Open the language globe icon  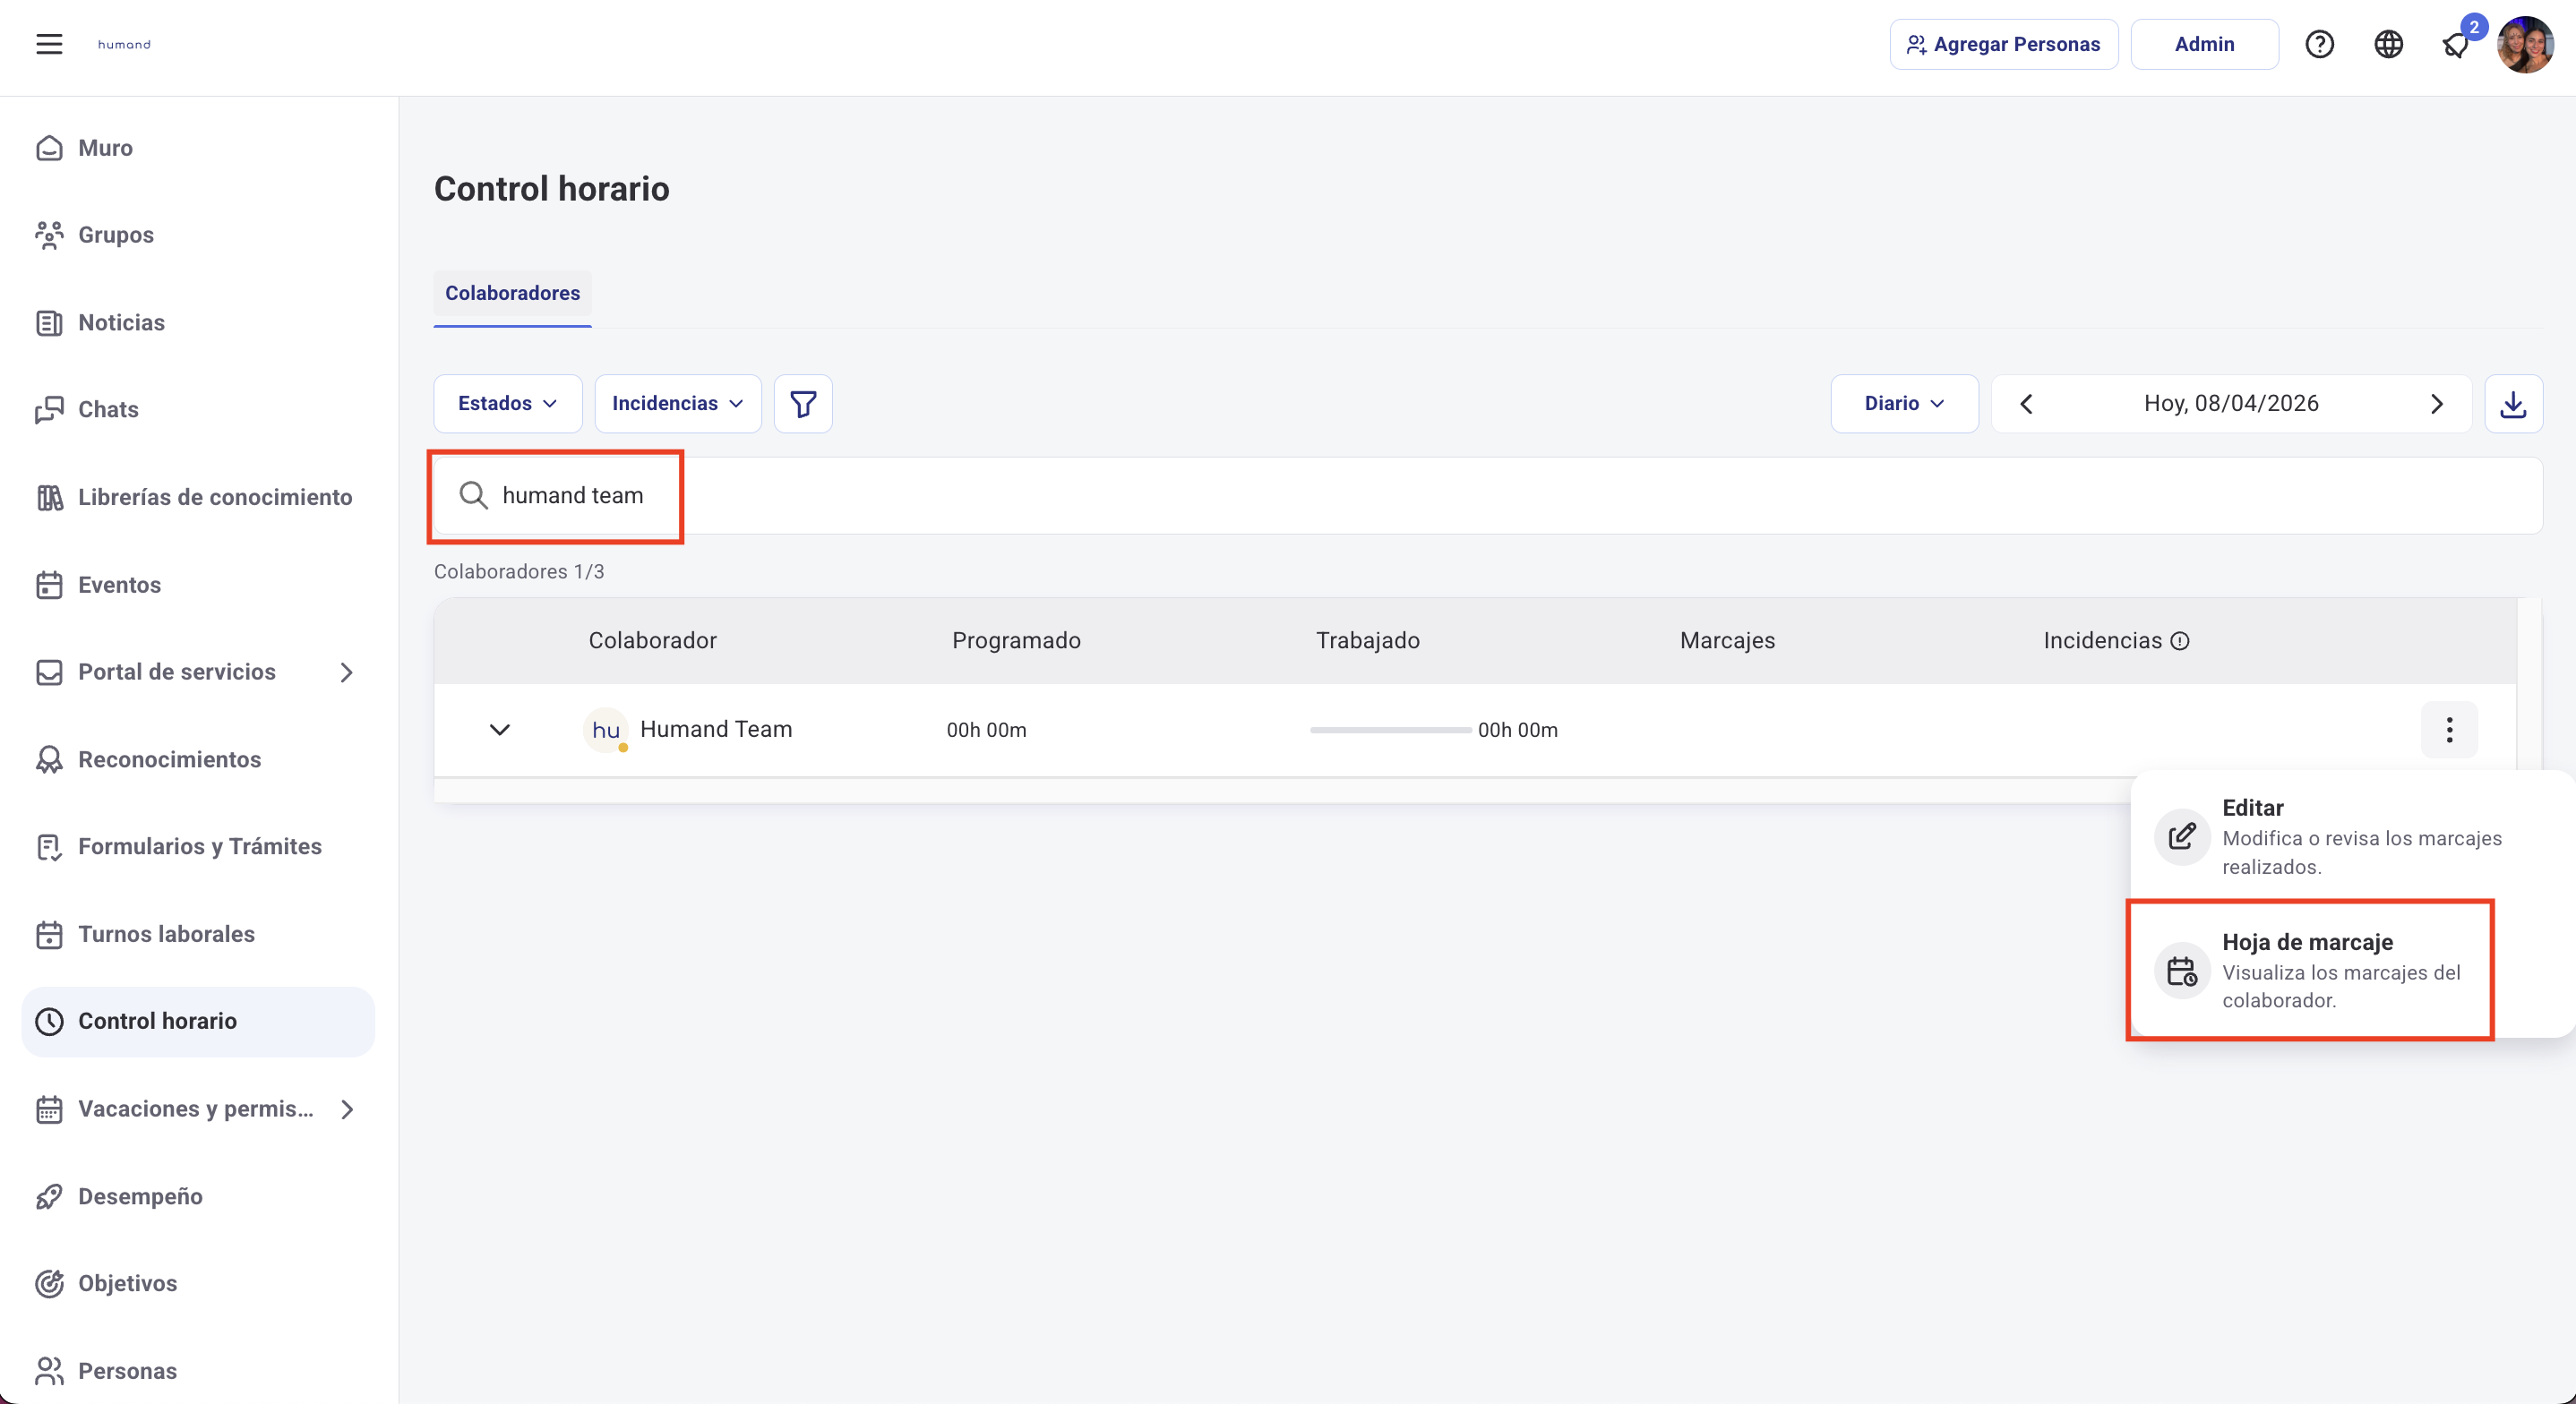coord(2388,44)
